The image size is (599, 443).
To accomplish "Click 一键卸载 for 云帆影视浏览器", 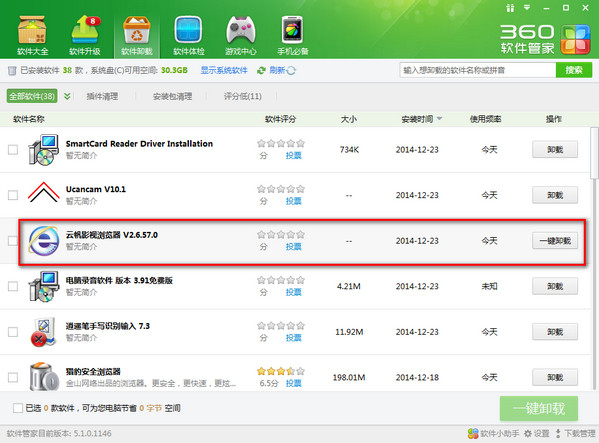I will coord(555,241).
